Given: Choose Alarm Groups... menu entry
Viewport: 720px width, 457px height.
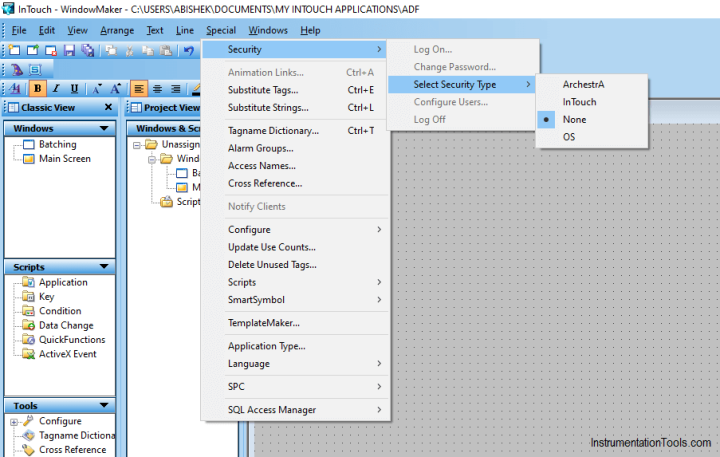Looking at the screenshot, I should pos(296,148).
